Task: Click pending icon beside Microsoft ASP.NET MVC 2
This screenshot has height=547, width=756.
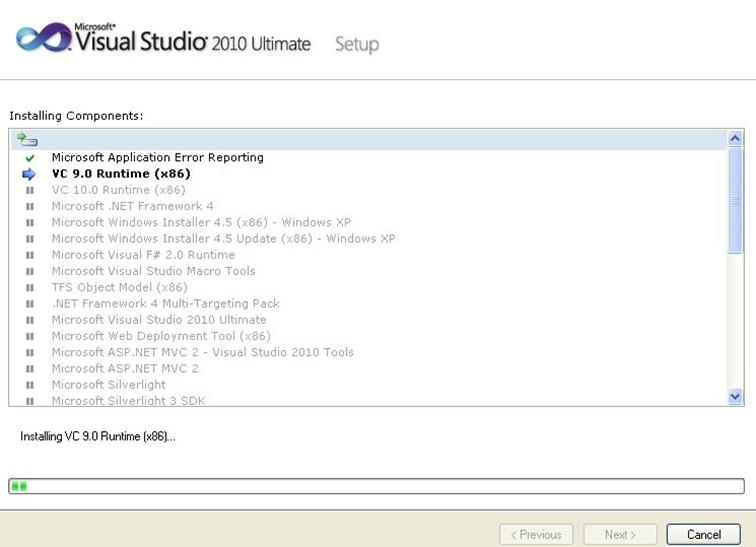Action: (x=30, y=369)
